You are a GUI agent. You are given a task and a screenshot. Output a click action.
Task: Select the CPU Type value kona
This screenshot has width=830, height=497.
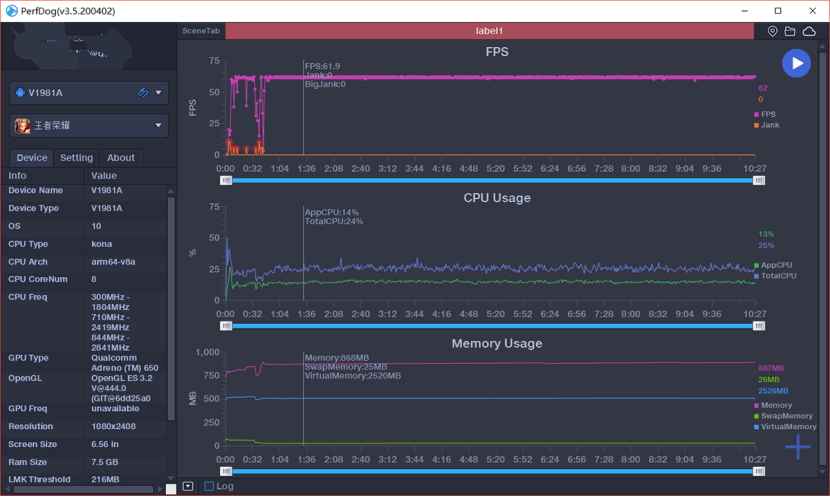click(x=102, y=244)
